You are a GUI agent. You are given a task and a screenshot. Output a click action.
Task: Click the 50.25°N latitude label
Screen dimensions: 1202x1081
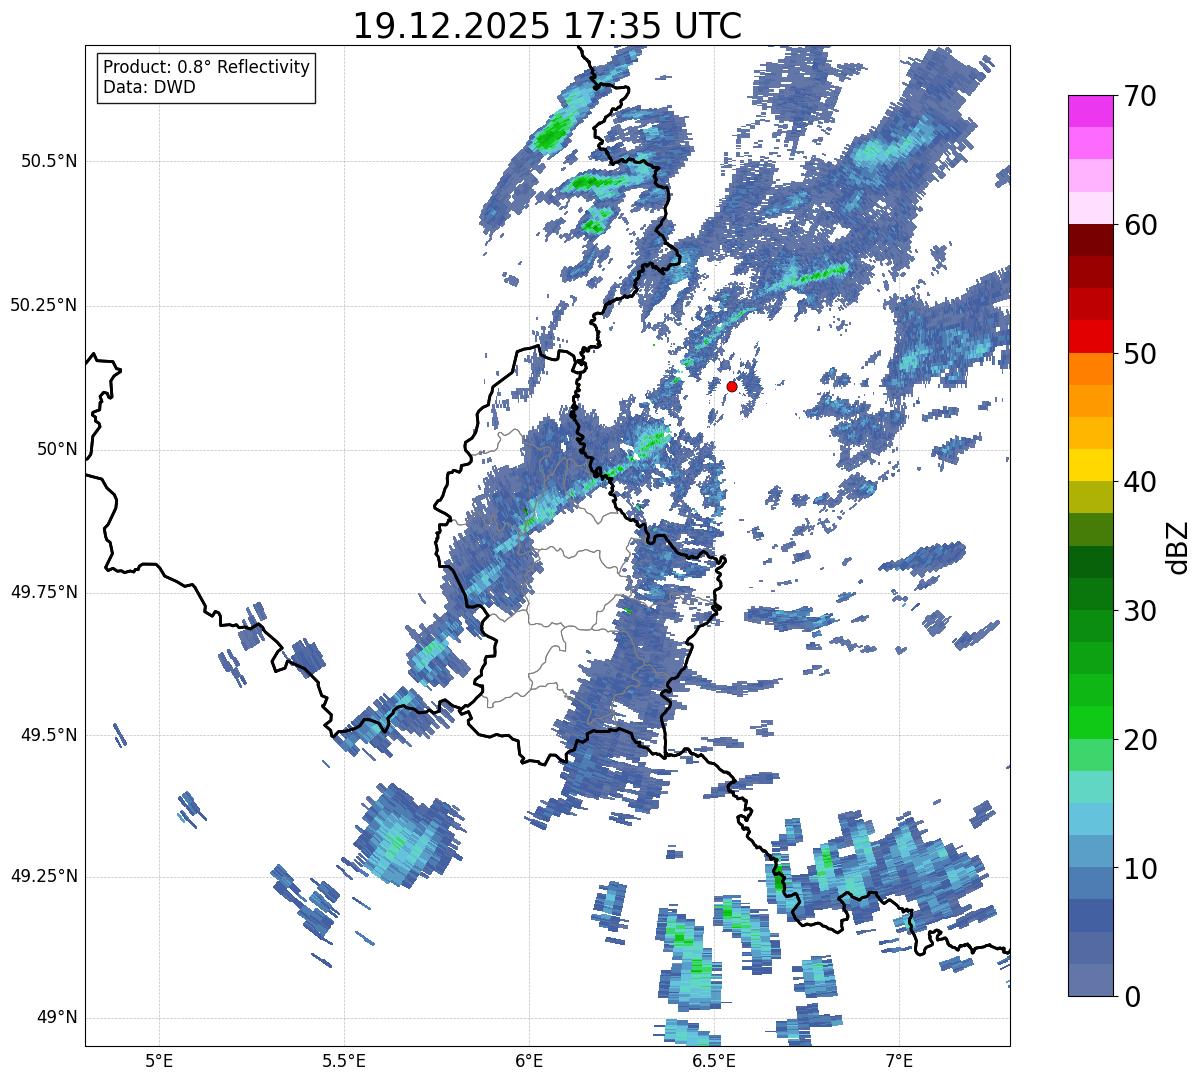point(43,305)
